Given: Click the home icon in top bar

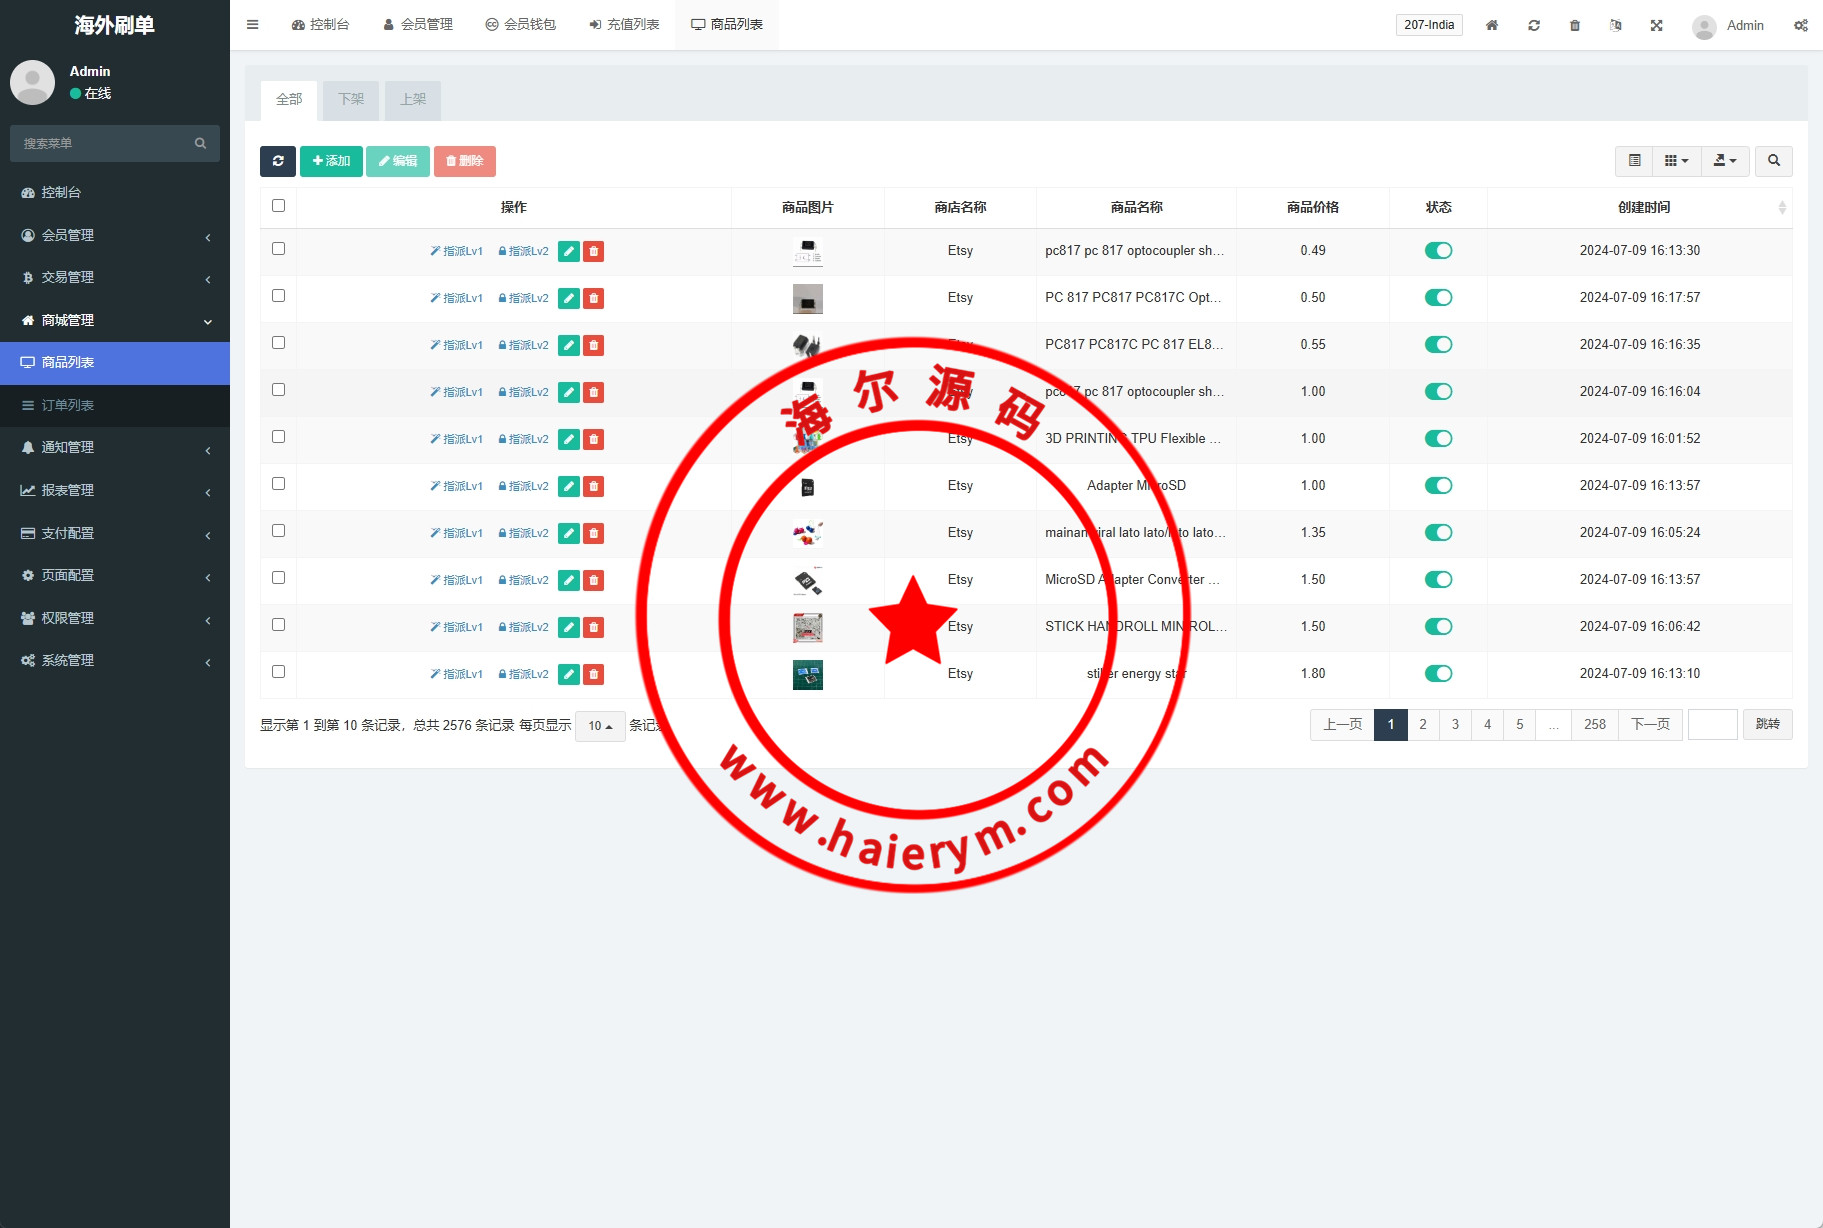Looking at the screenshot, I should click(1491, 25).
